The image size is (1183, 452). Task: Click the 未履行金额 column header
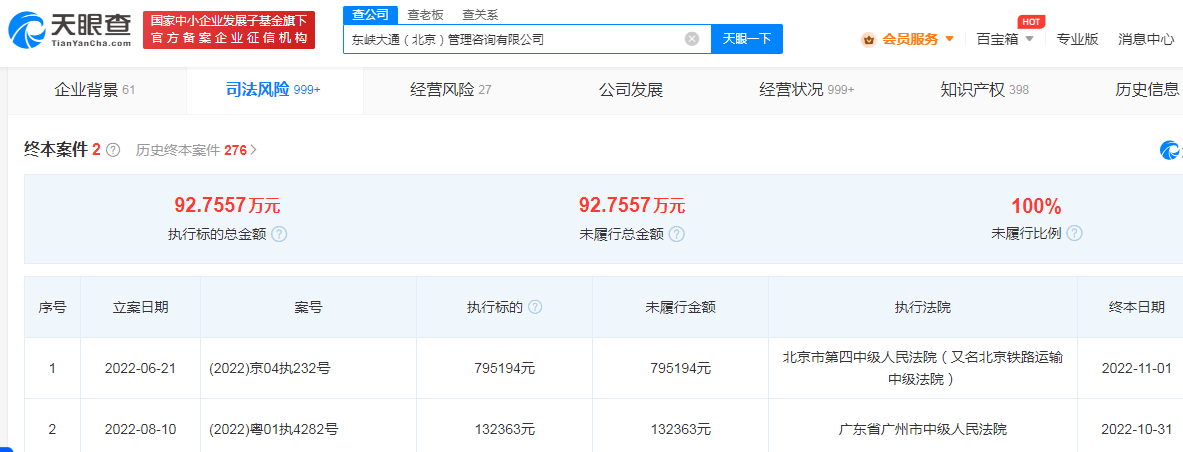[681, 307]
